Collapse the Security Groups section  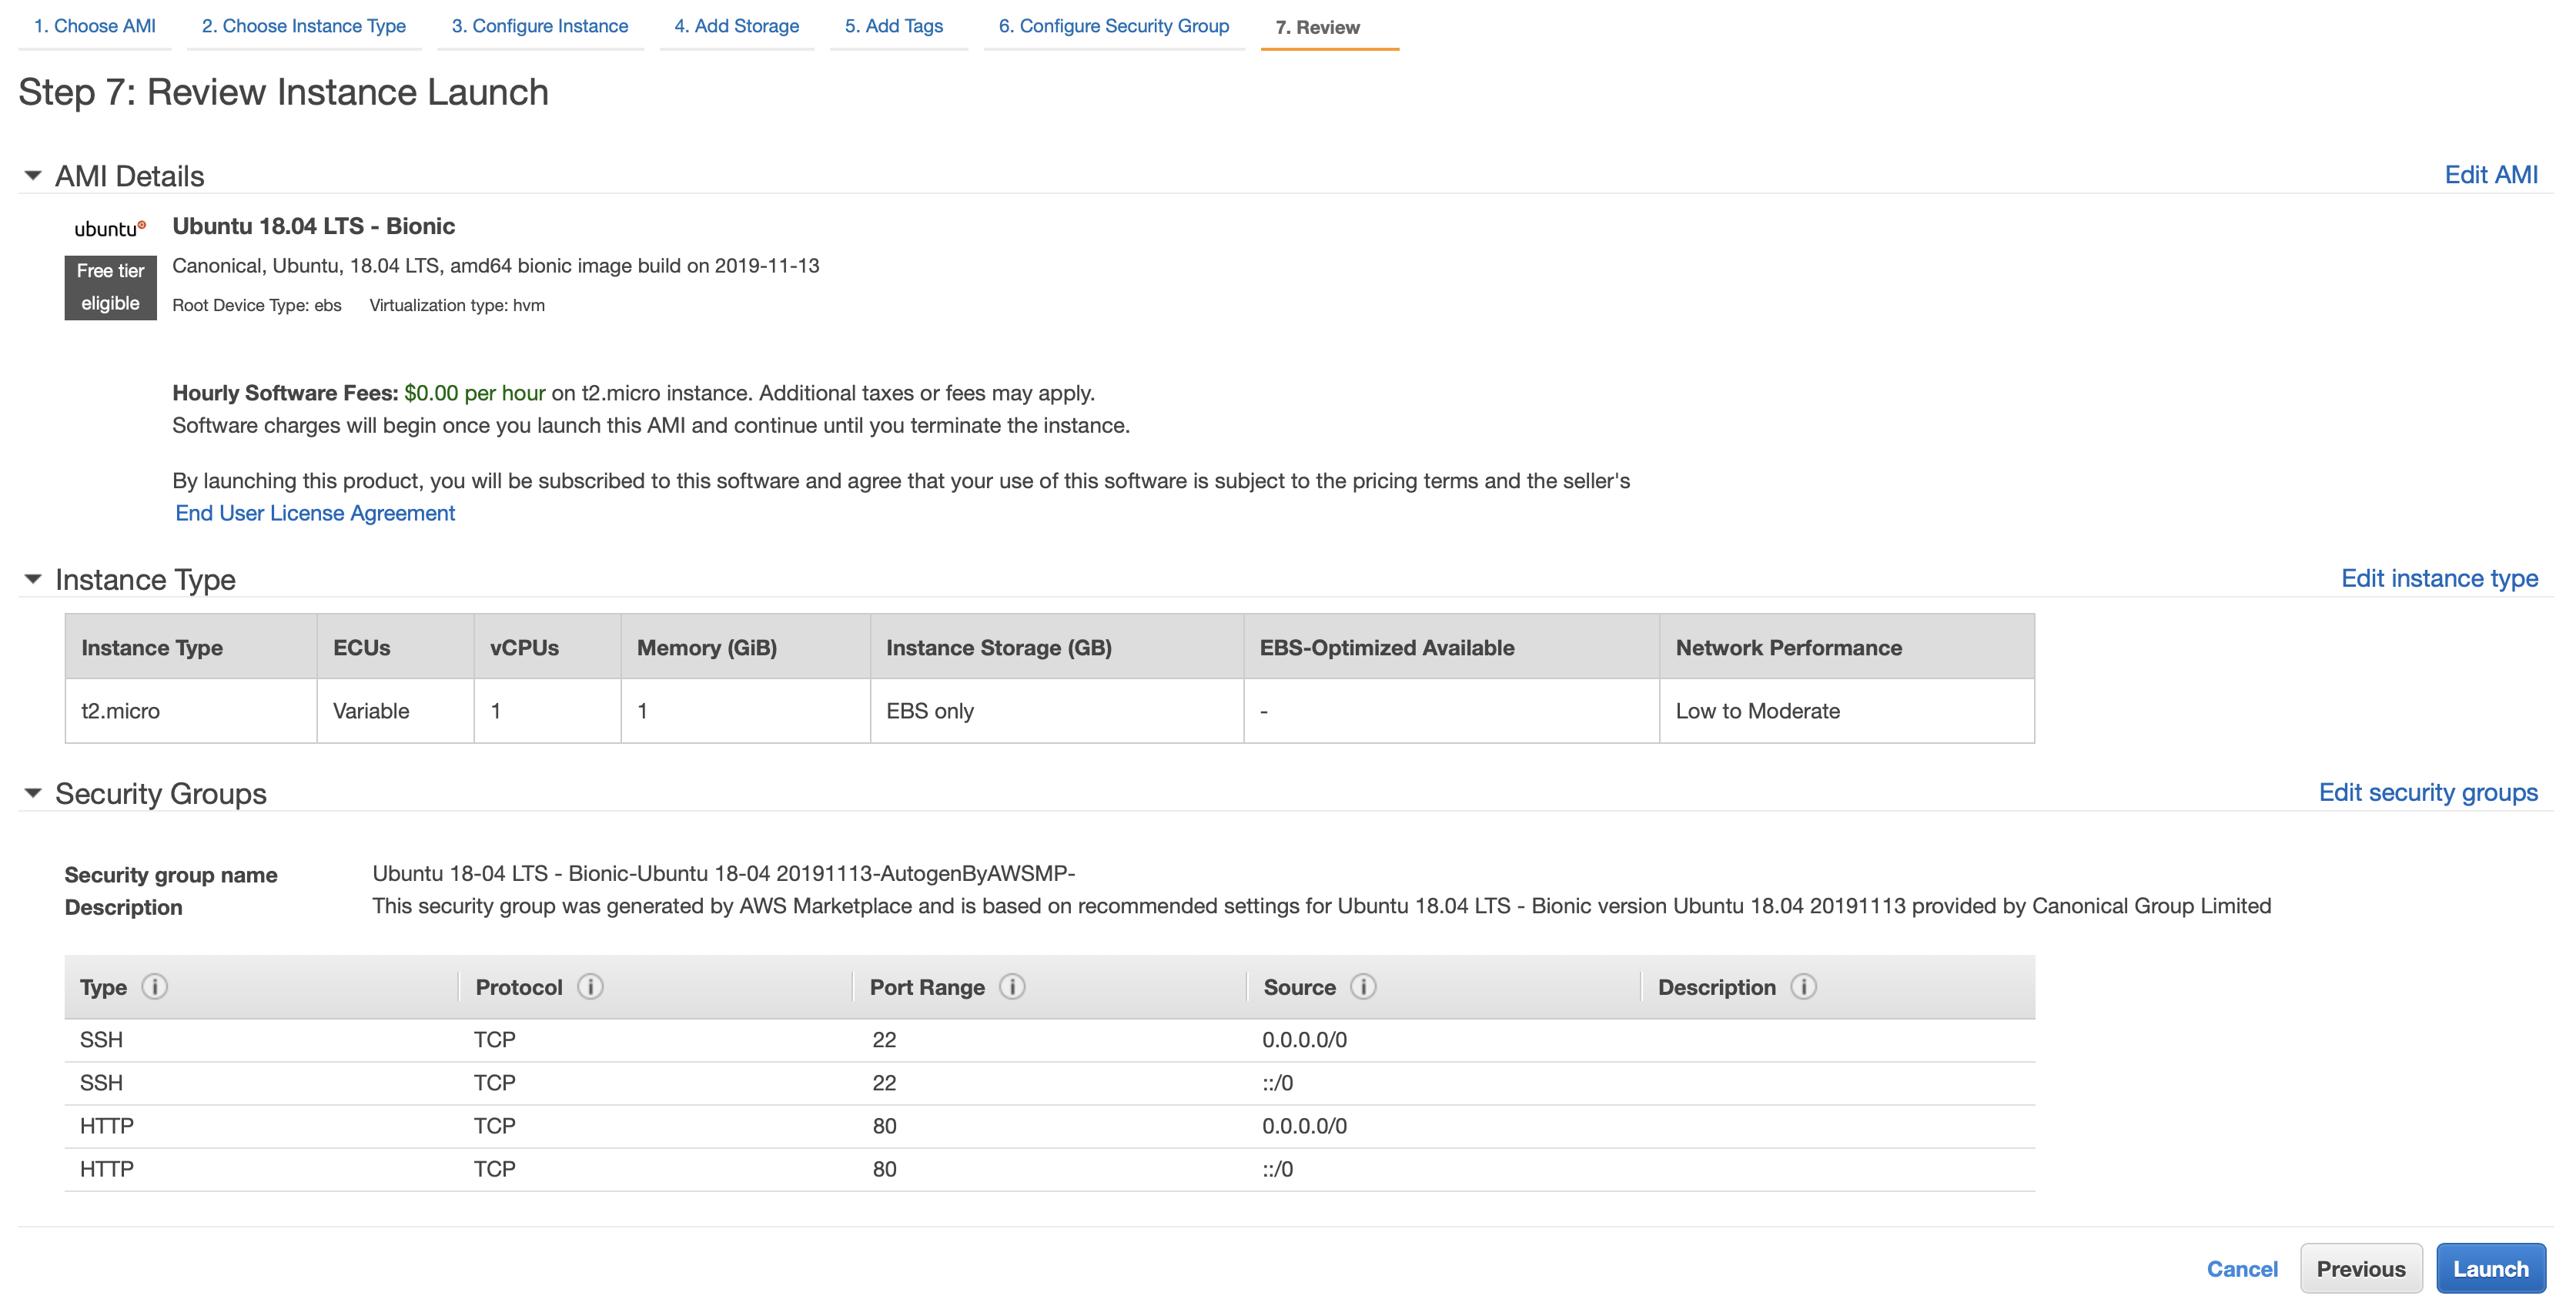click(33, 792)
